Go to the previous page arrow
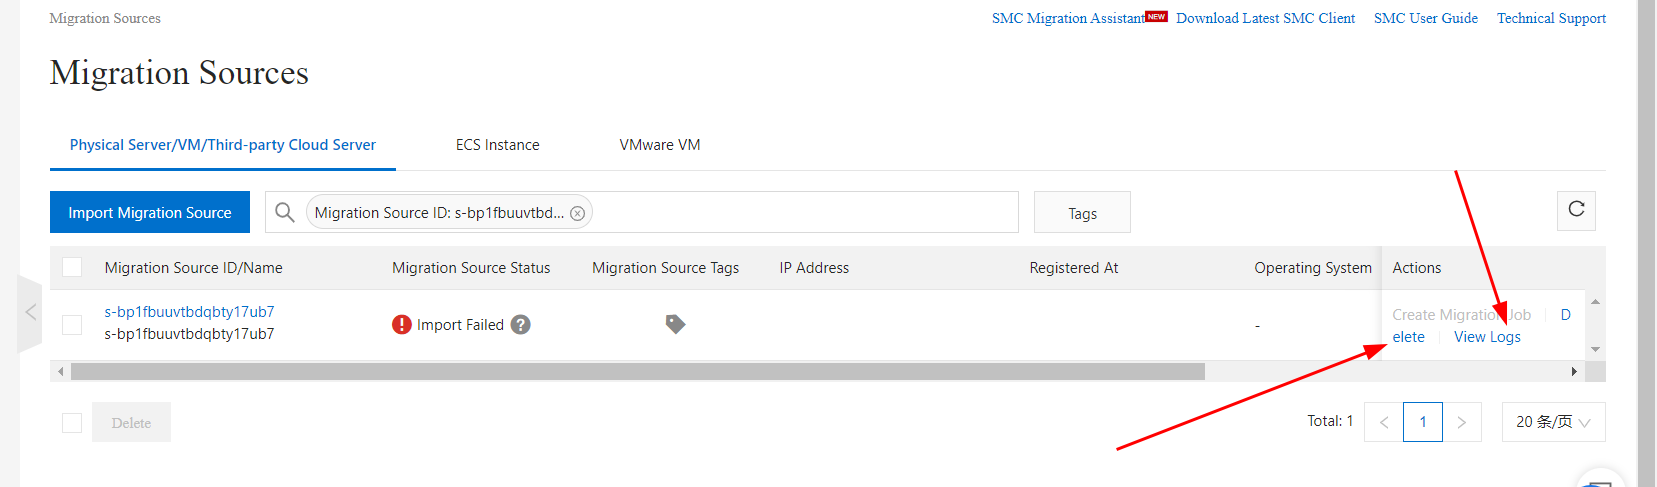This screenshot has width=1657, height=487. 1384,422
